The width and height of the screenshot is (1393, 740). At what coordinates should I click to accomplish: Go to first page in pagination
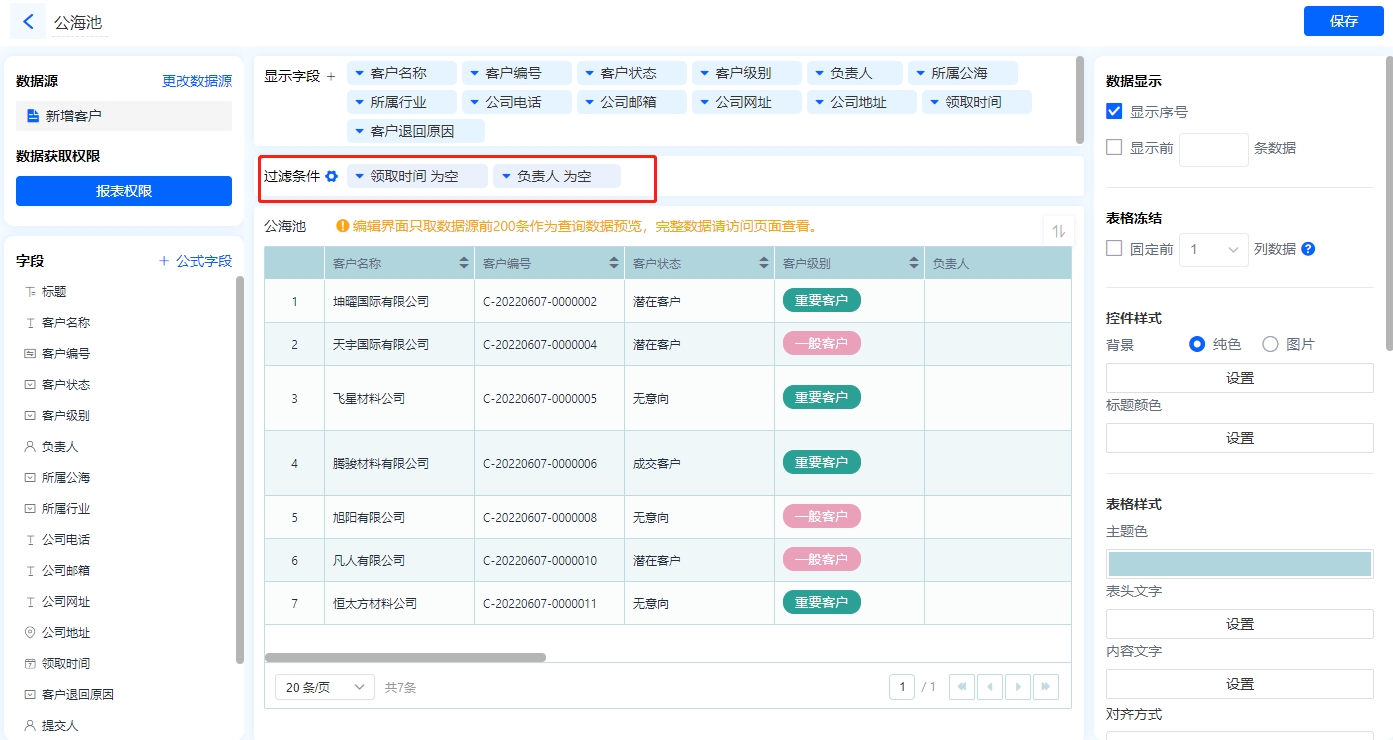(962, 687)
